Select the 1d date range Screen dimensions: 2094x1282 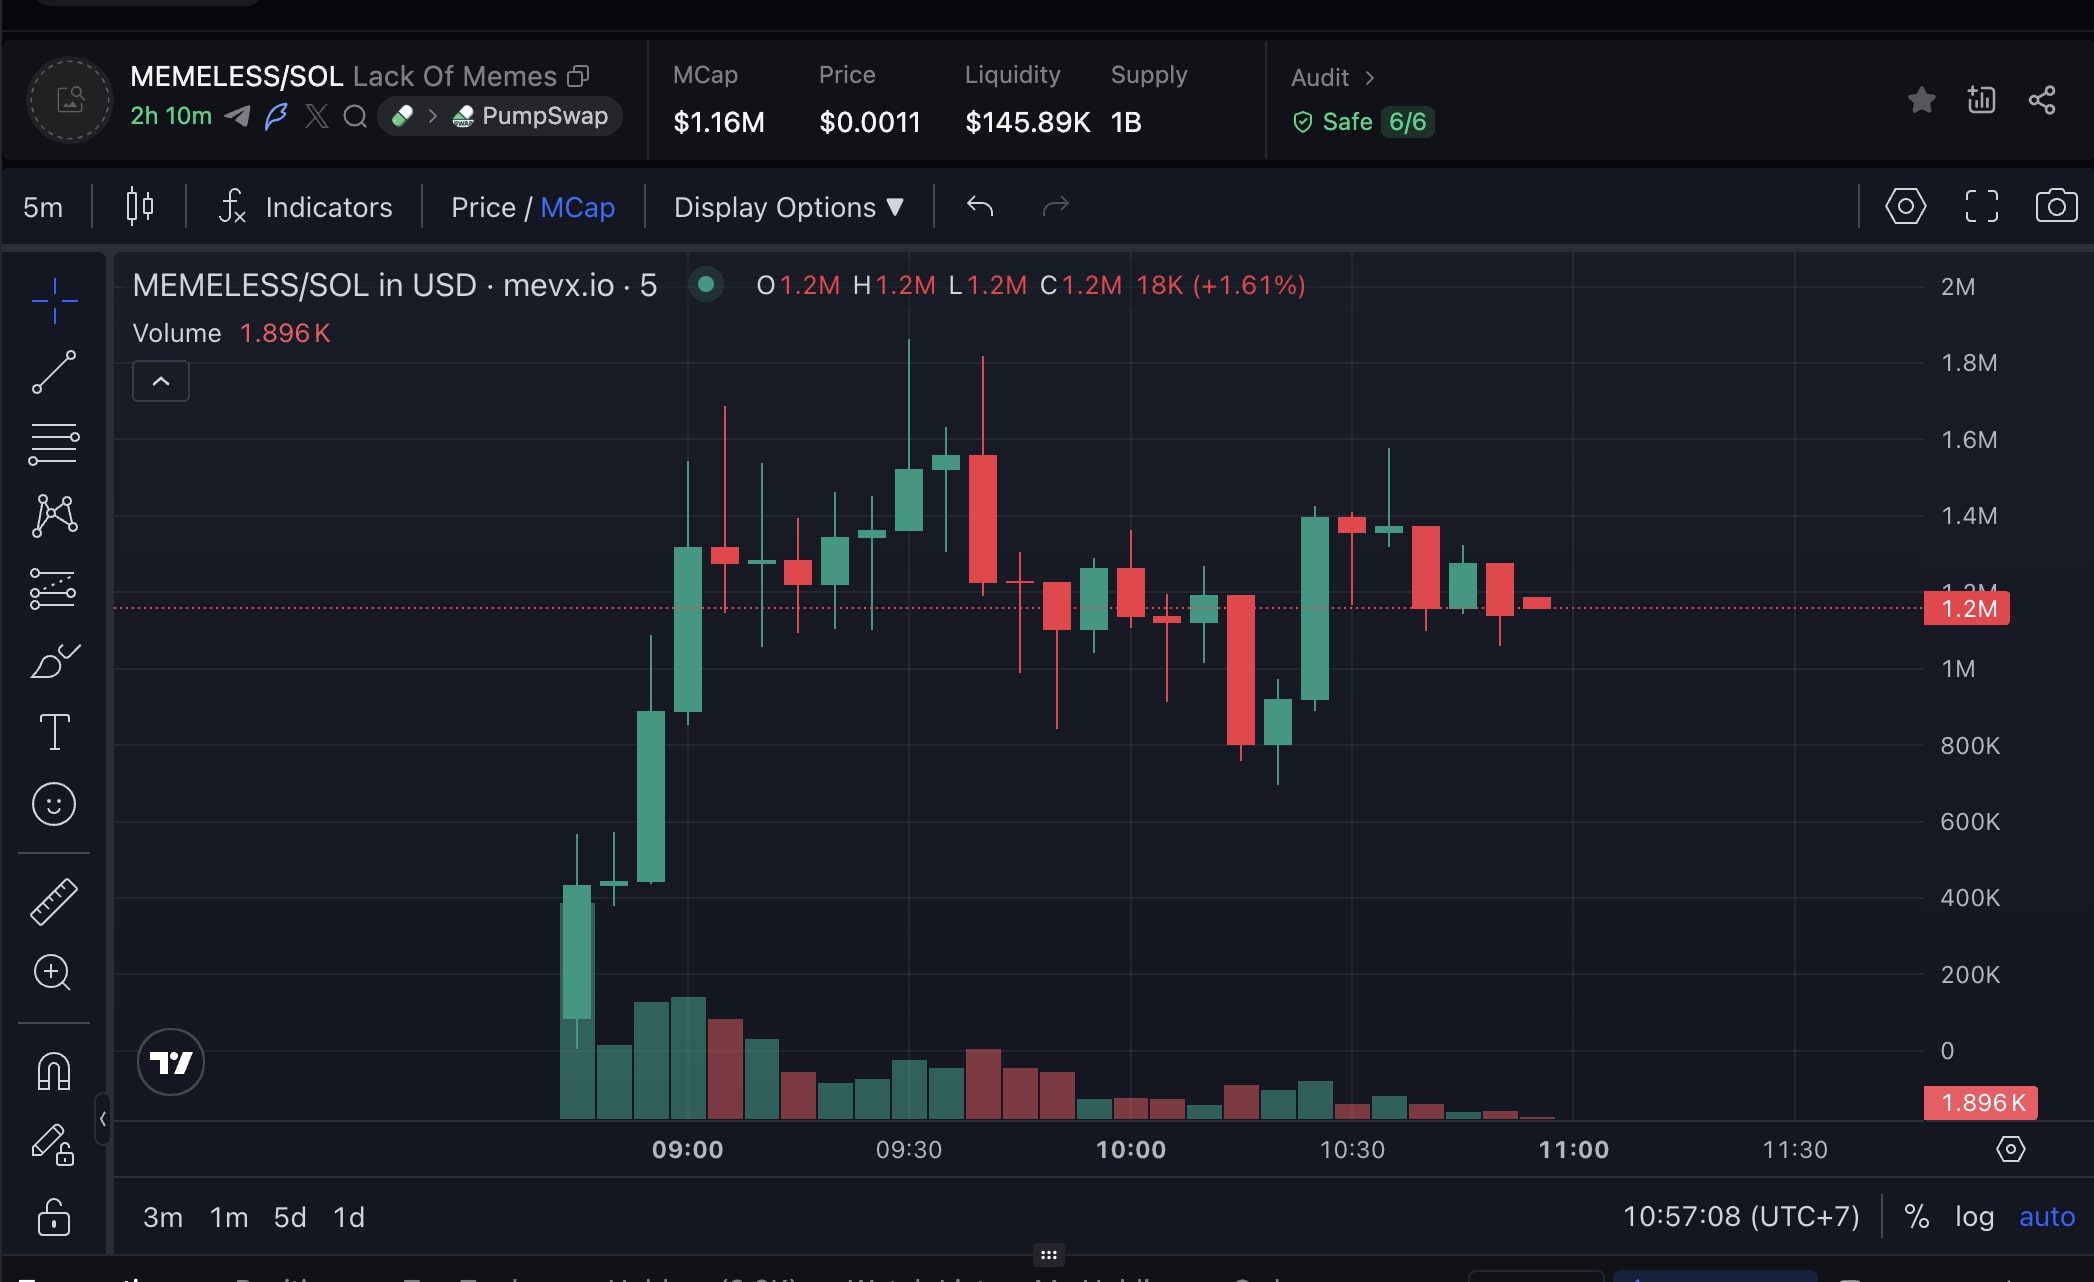pos(349,1217)
